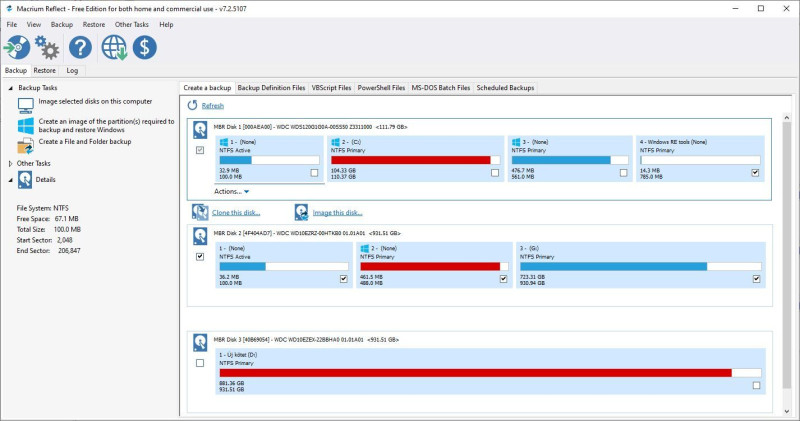Open the File menu
The image size is (800, 421).
click(12, 24)
